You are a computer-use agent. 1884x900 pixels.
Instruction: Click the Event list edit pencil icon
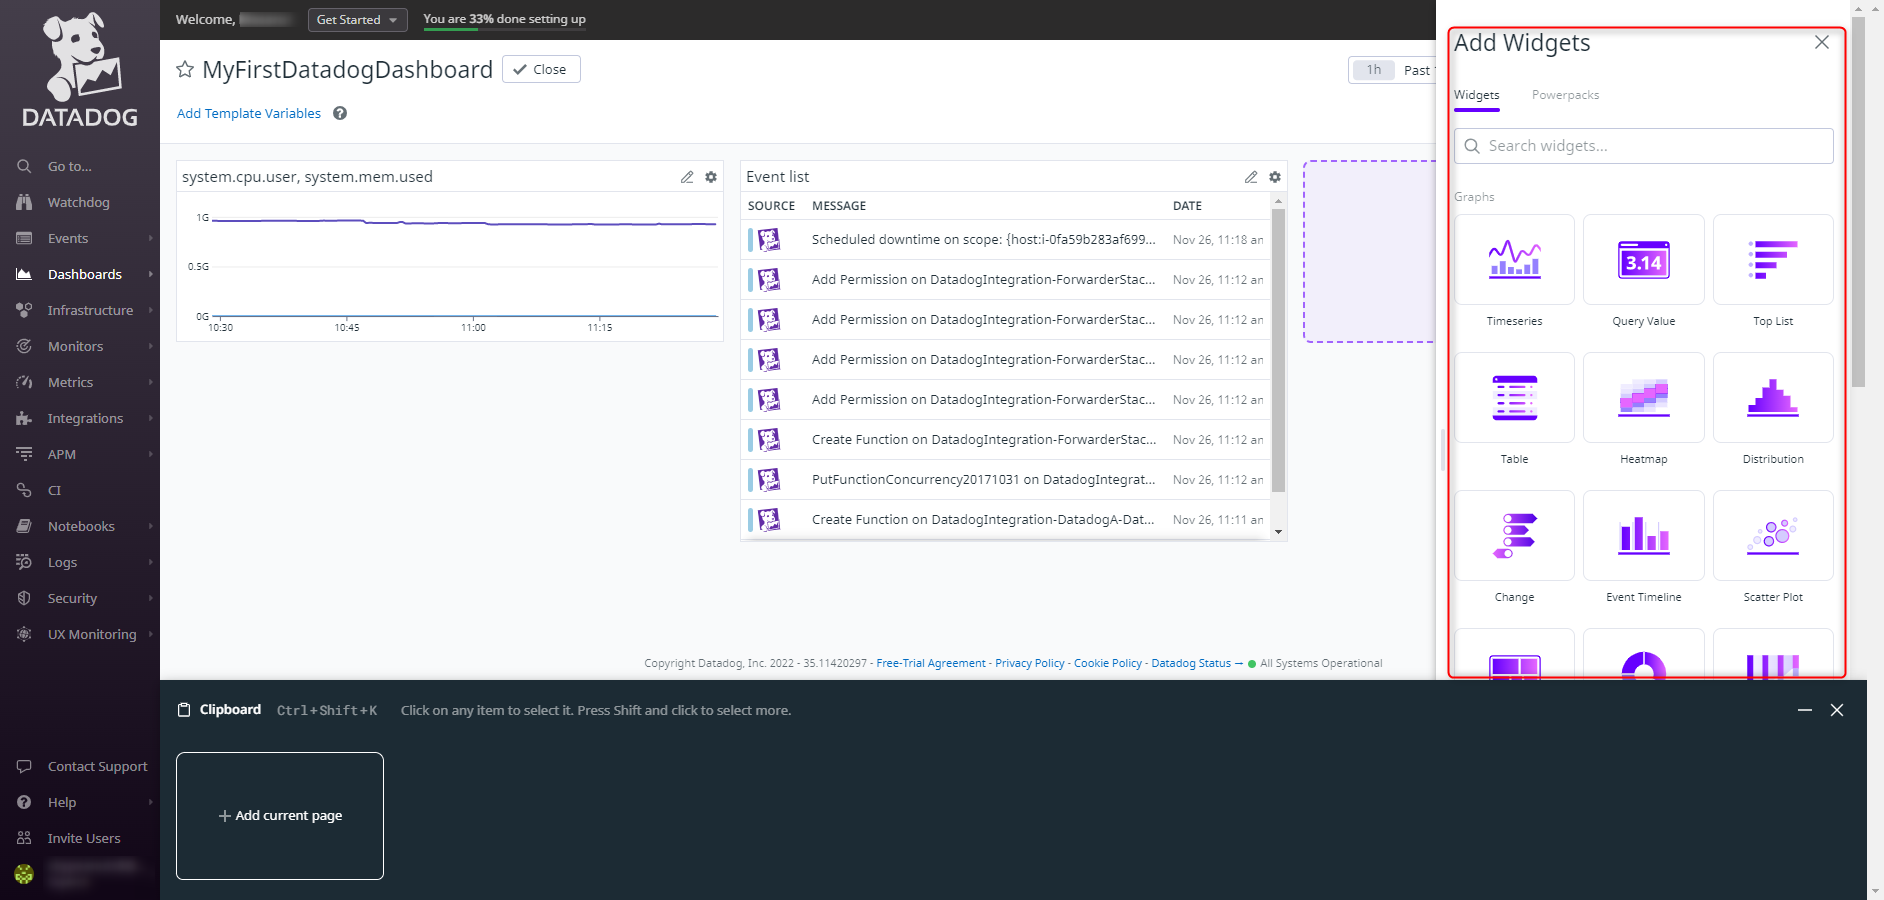[1251, 177]
